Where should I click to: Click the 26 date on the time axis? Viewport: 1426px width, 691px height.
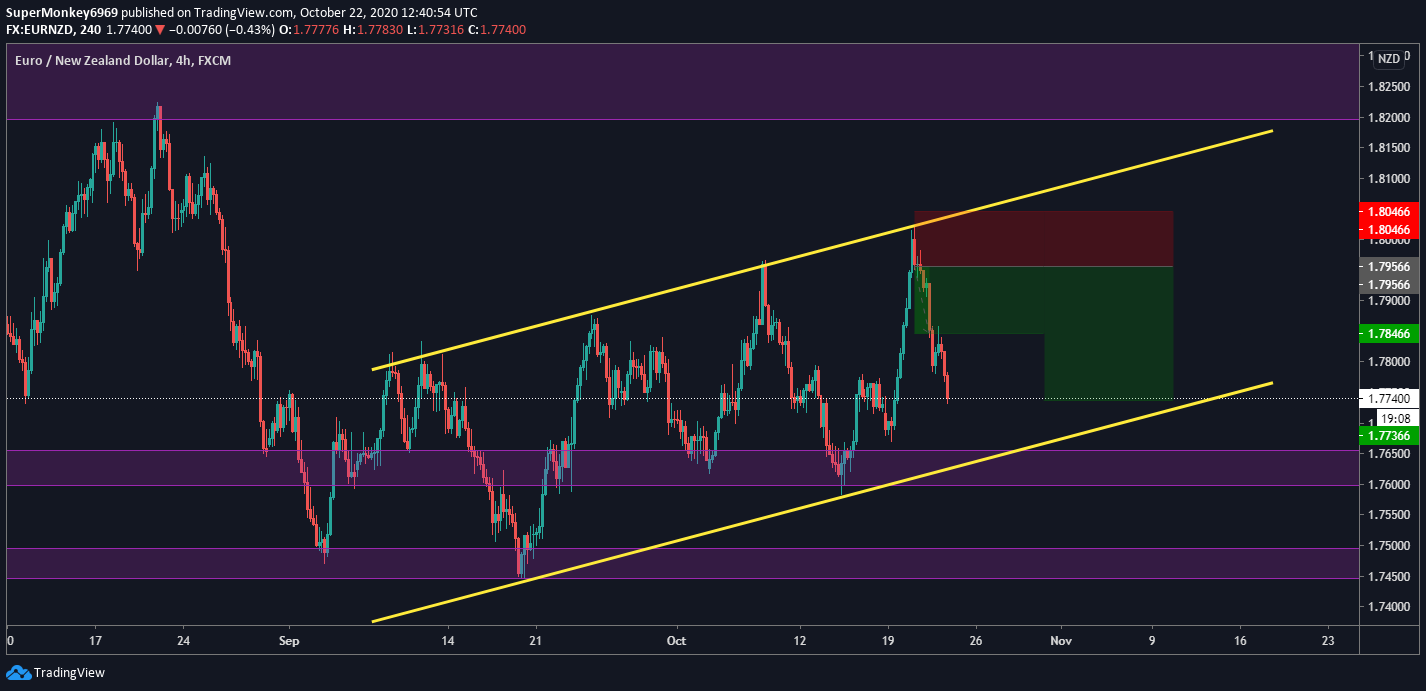tap(976, 640)
